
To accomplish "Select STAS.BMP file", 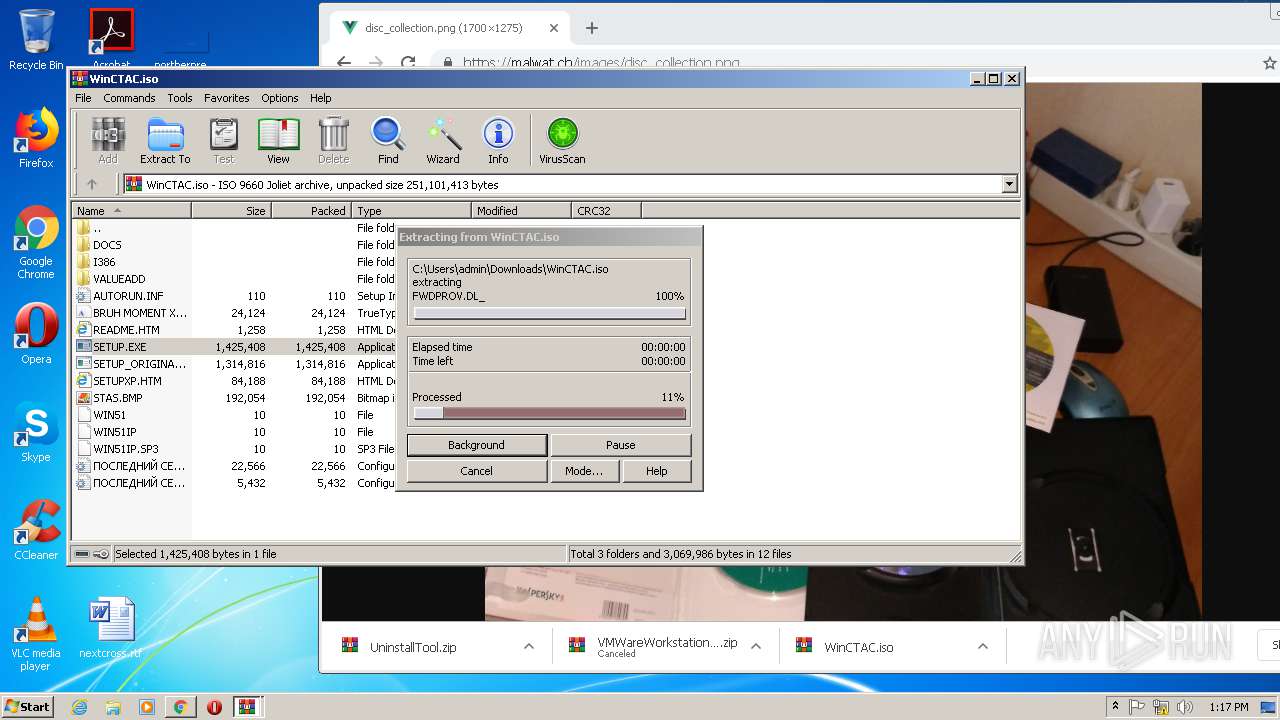I will pyautogui.click(x=117, y=398).
